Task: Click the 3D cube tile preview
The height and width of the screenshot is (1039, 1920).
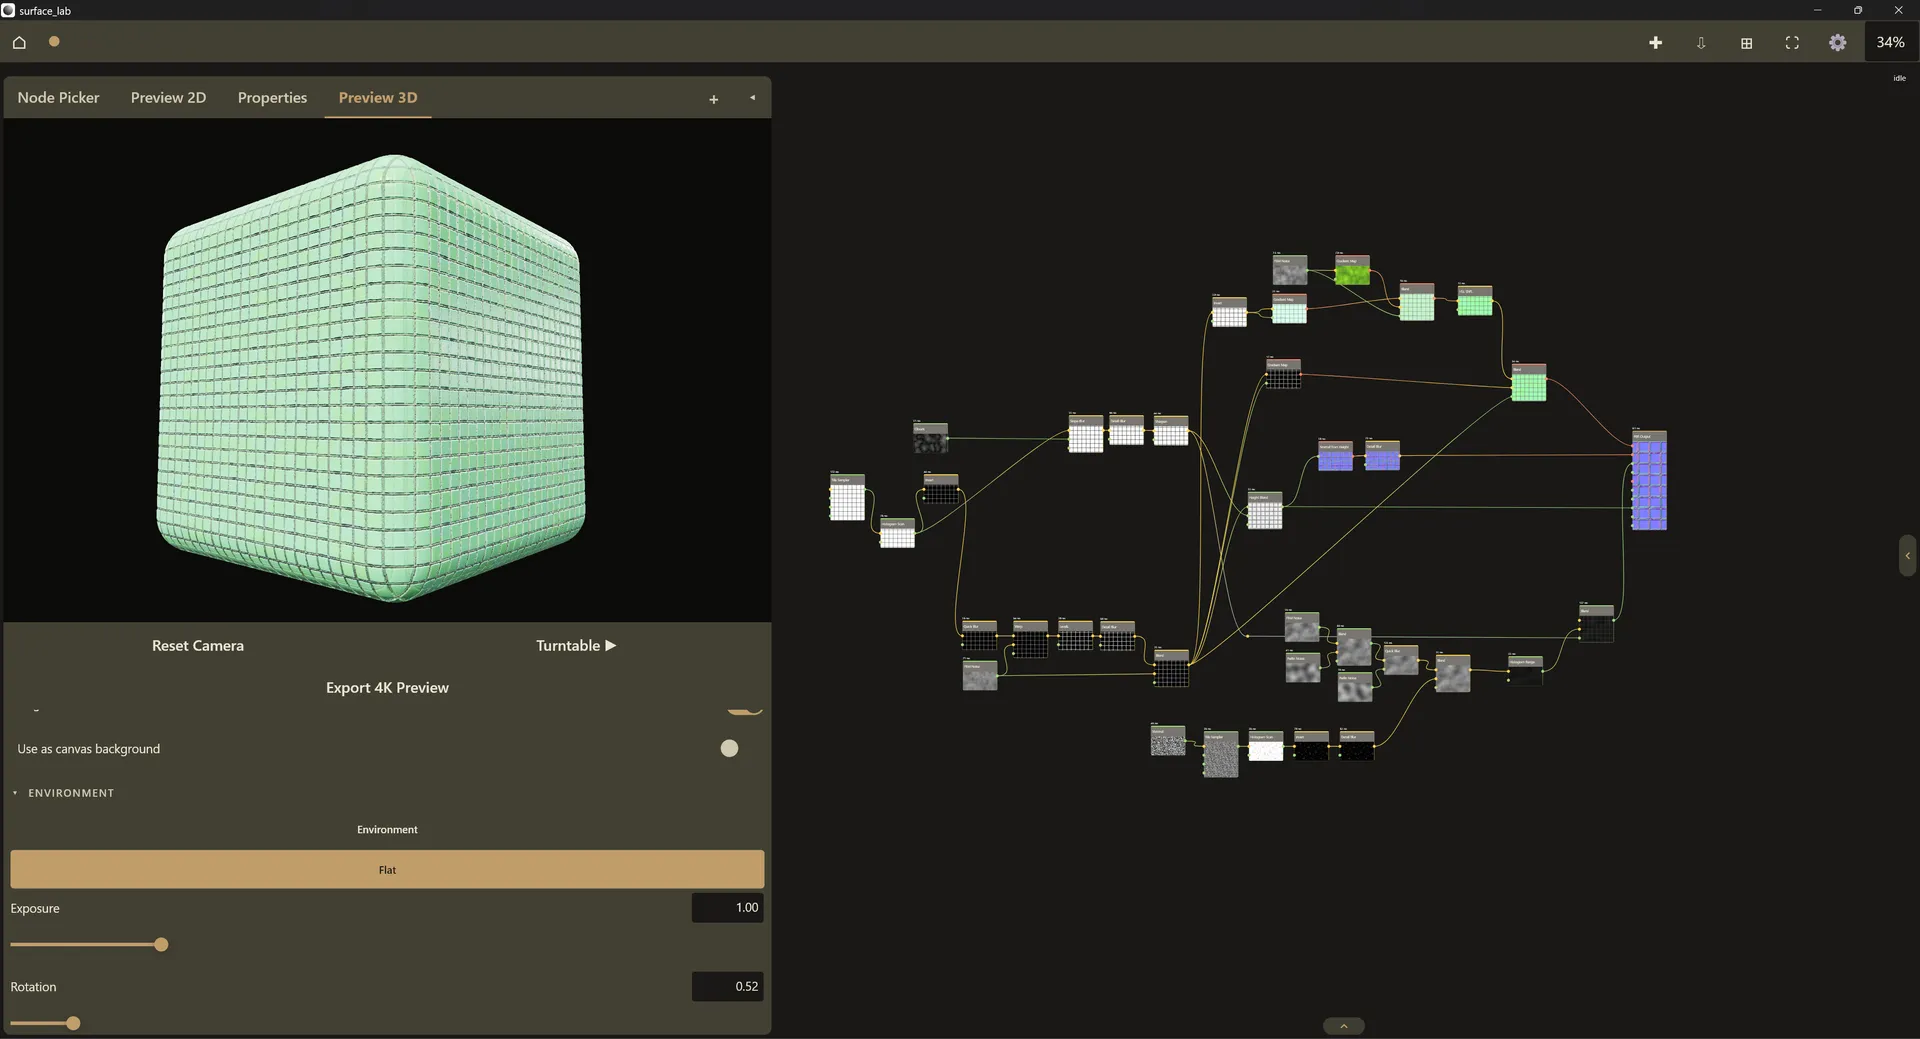Action: 372,378
